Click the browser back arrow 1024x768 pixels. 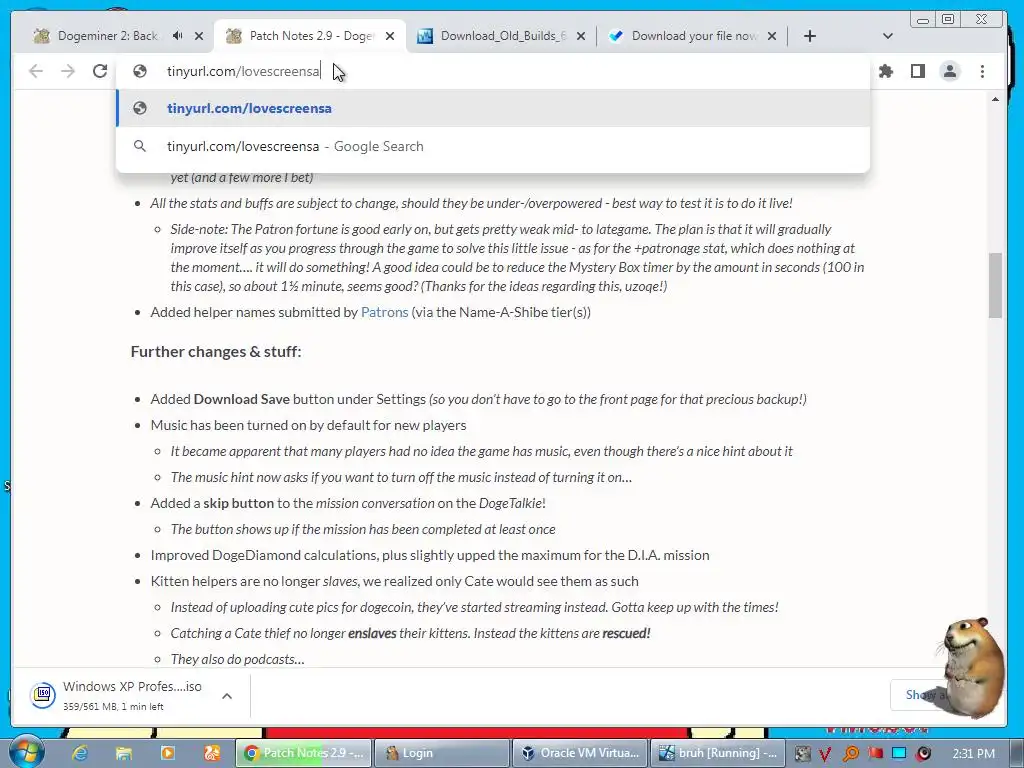click(36, 71)
